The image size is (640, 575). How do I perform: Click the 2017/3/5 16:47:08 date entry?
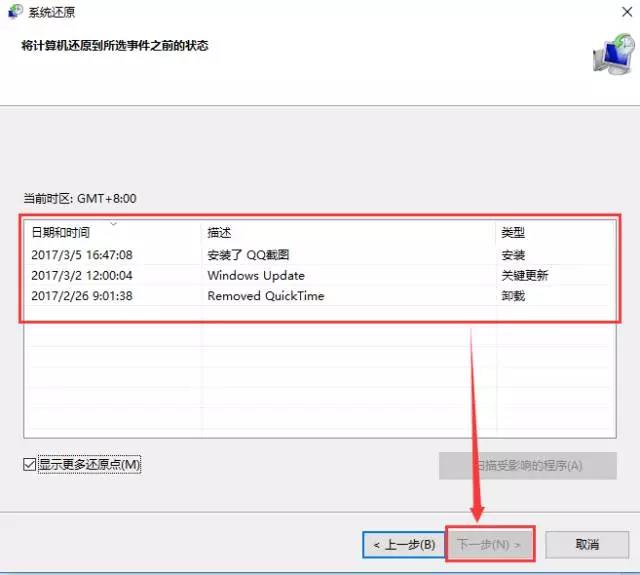pyautogui.click(x=82, y=255)
